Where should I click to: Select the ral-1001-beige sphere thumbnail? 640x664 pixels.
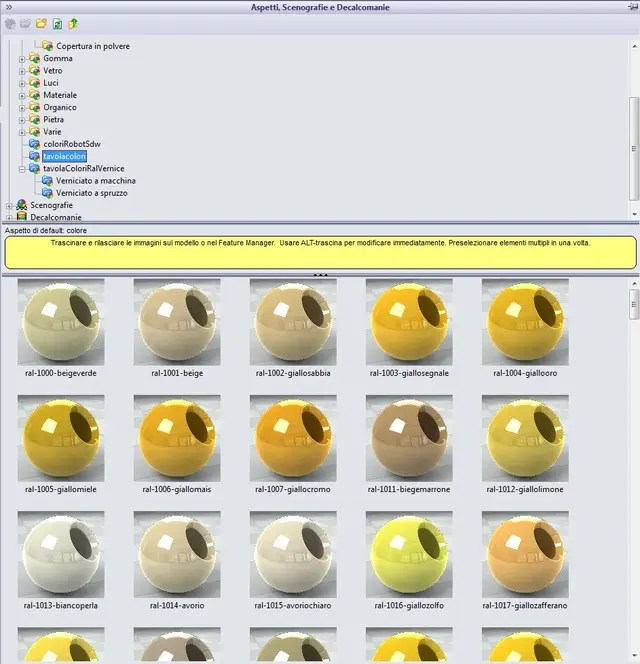177,322
